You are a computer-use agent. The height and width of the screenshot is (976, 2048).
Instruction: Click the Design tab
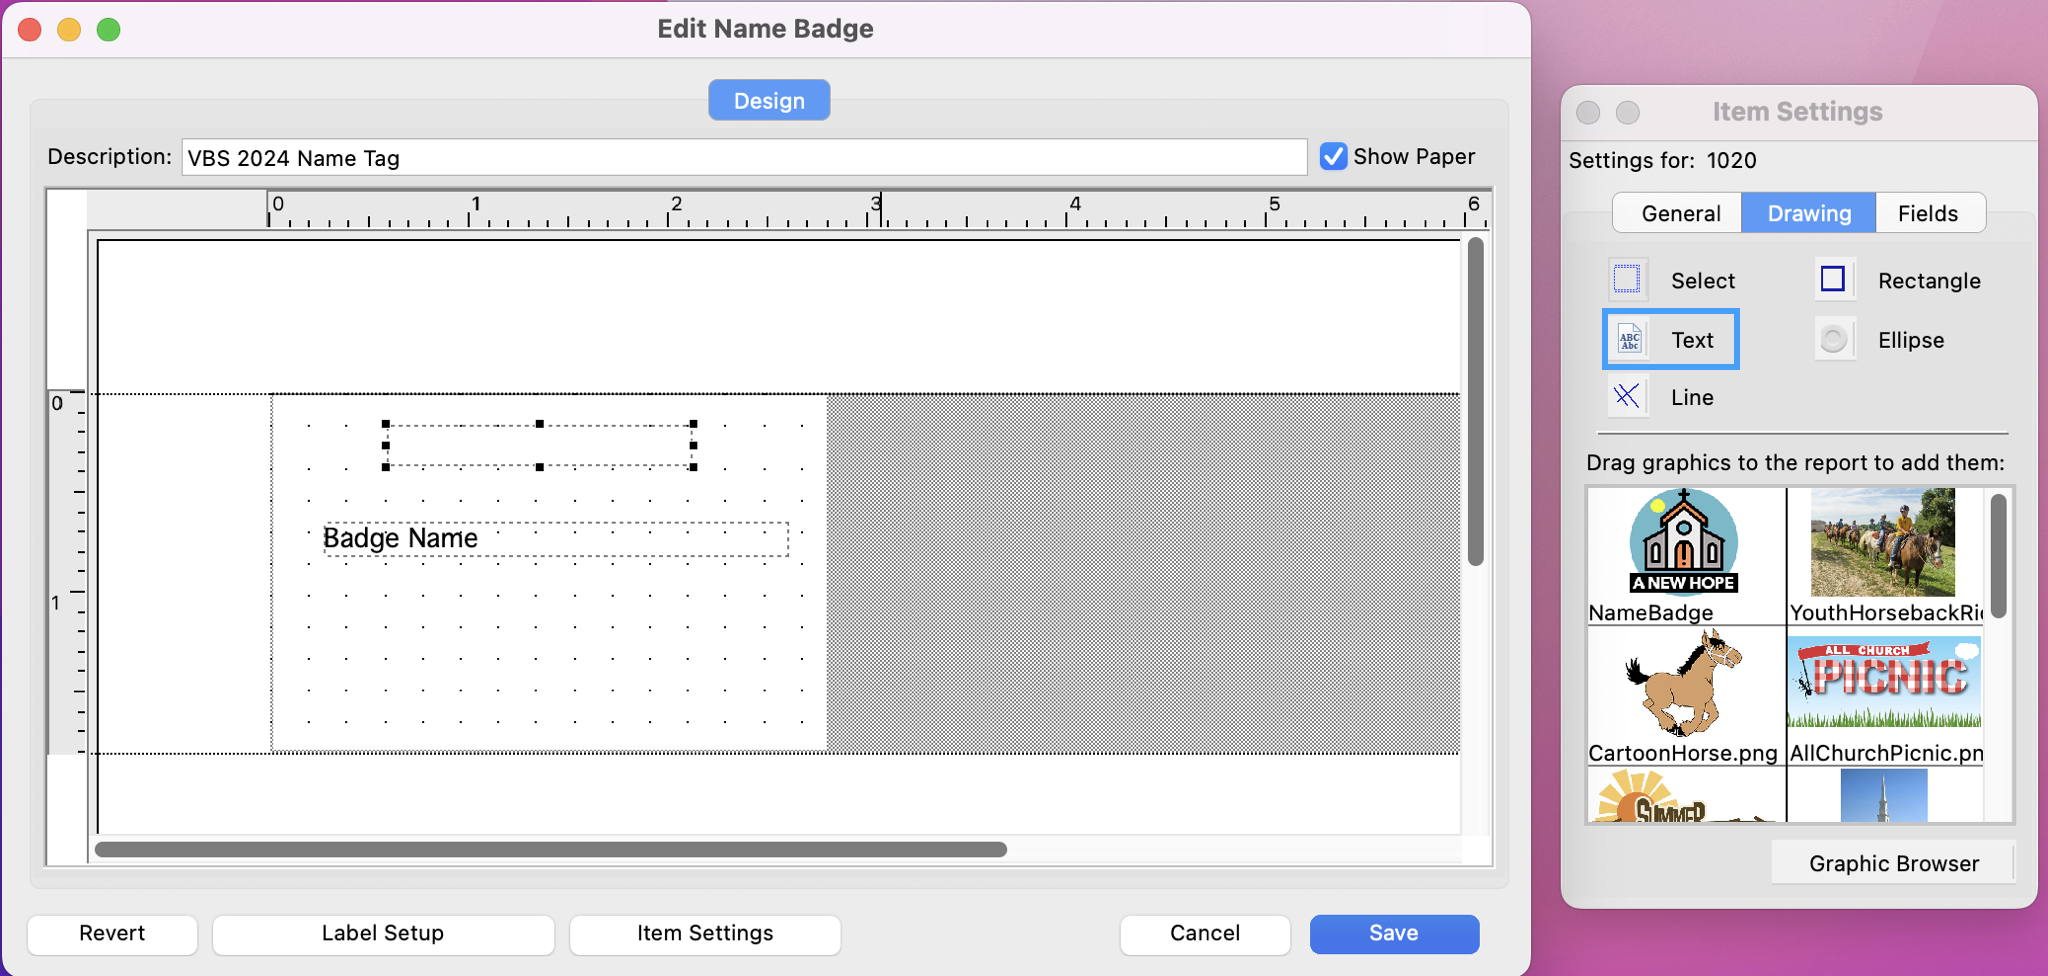point(768,101)
